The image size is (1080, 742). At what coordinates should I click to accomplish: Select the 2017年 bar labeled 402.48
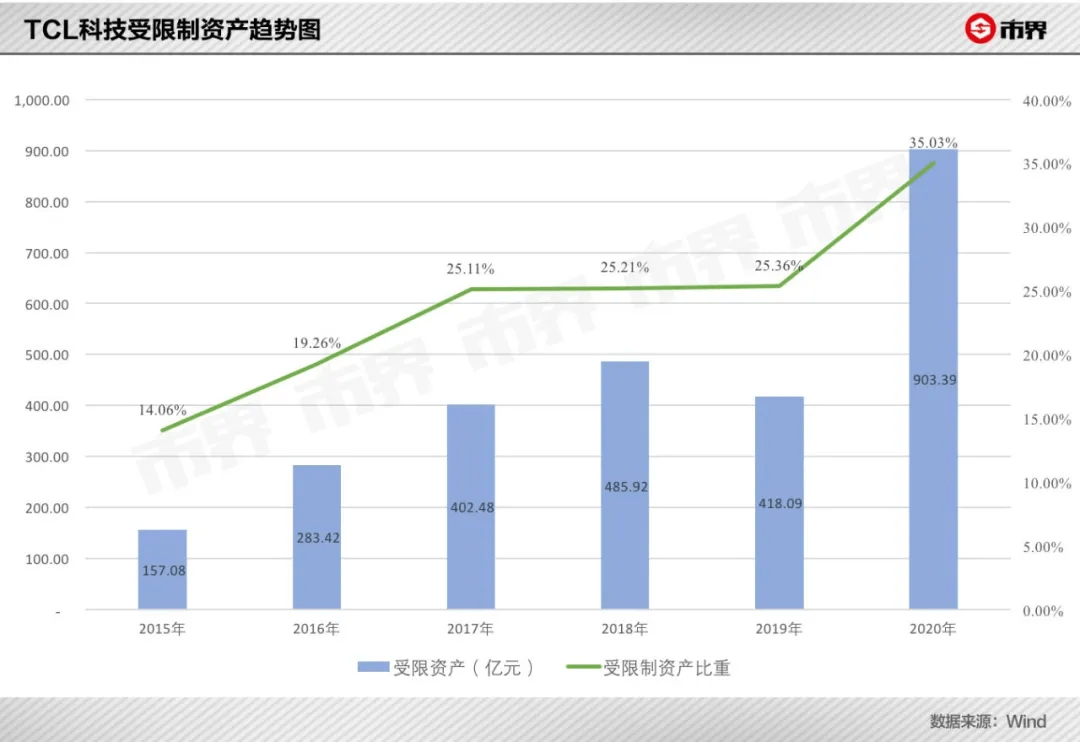pyautogui.click(x=471, y=506)
